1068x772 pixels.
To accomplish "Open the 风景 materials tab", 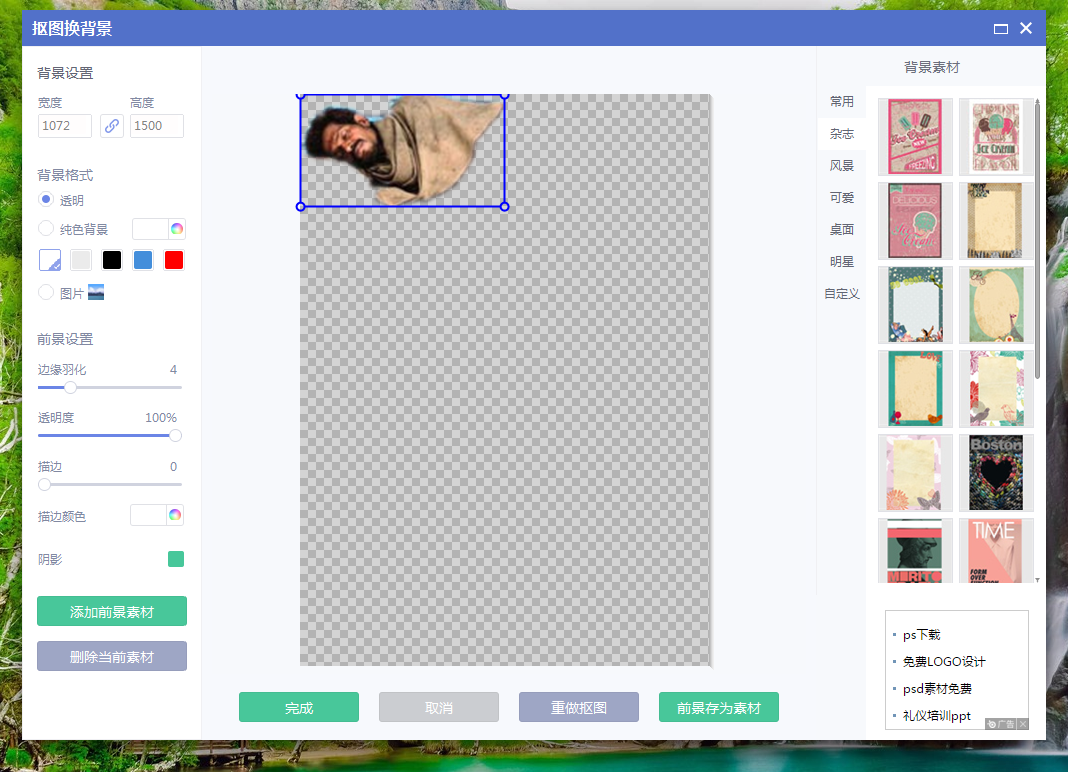I will pos(842,166).
